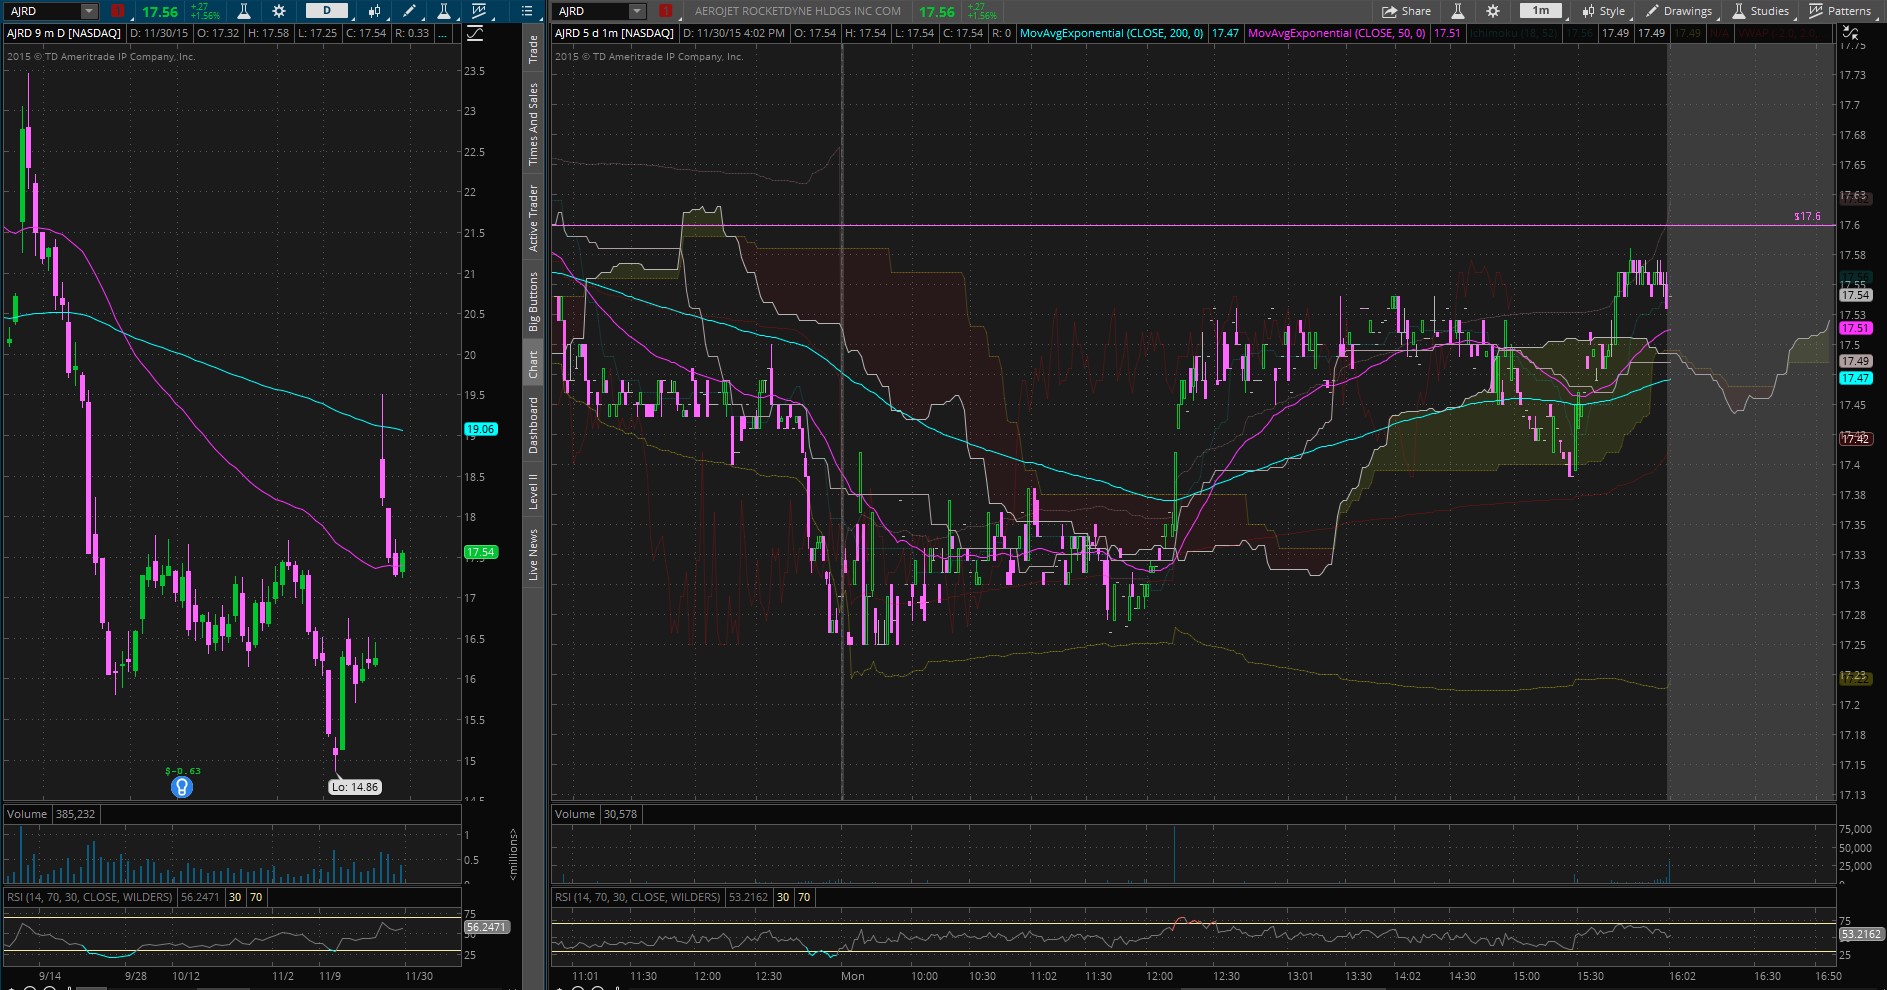The image size is (1887, 990).
Task: Open the right chart's gear settings icon
Action: pos(1492,11)
